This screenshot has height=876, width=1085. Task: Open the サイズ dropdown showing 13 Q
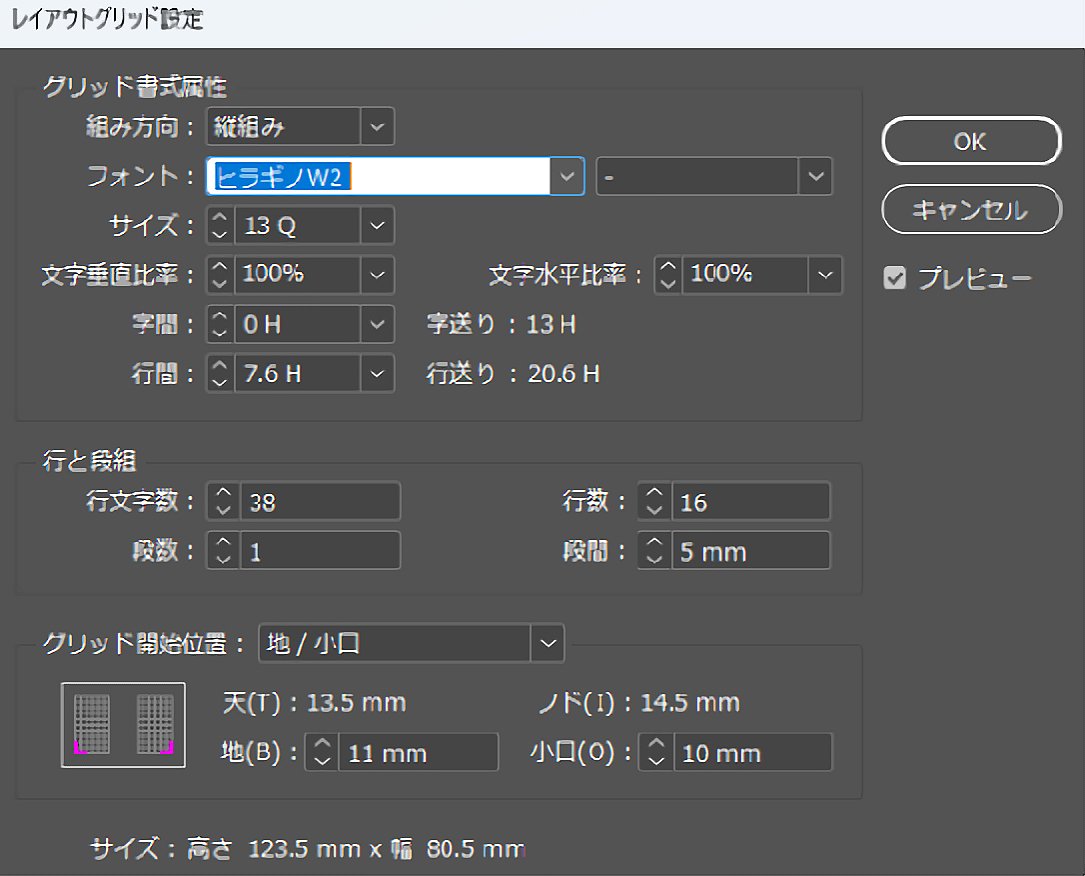pos(377,225)
